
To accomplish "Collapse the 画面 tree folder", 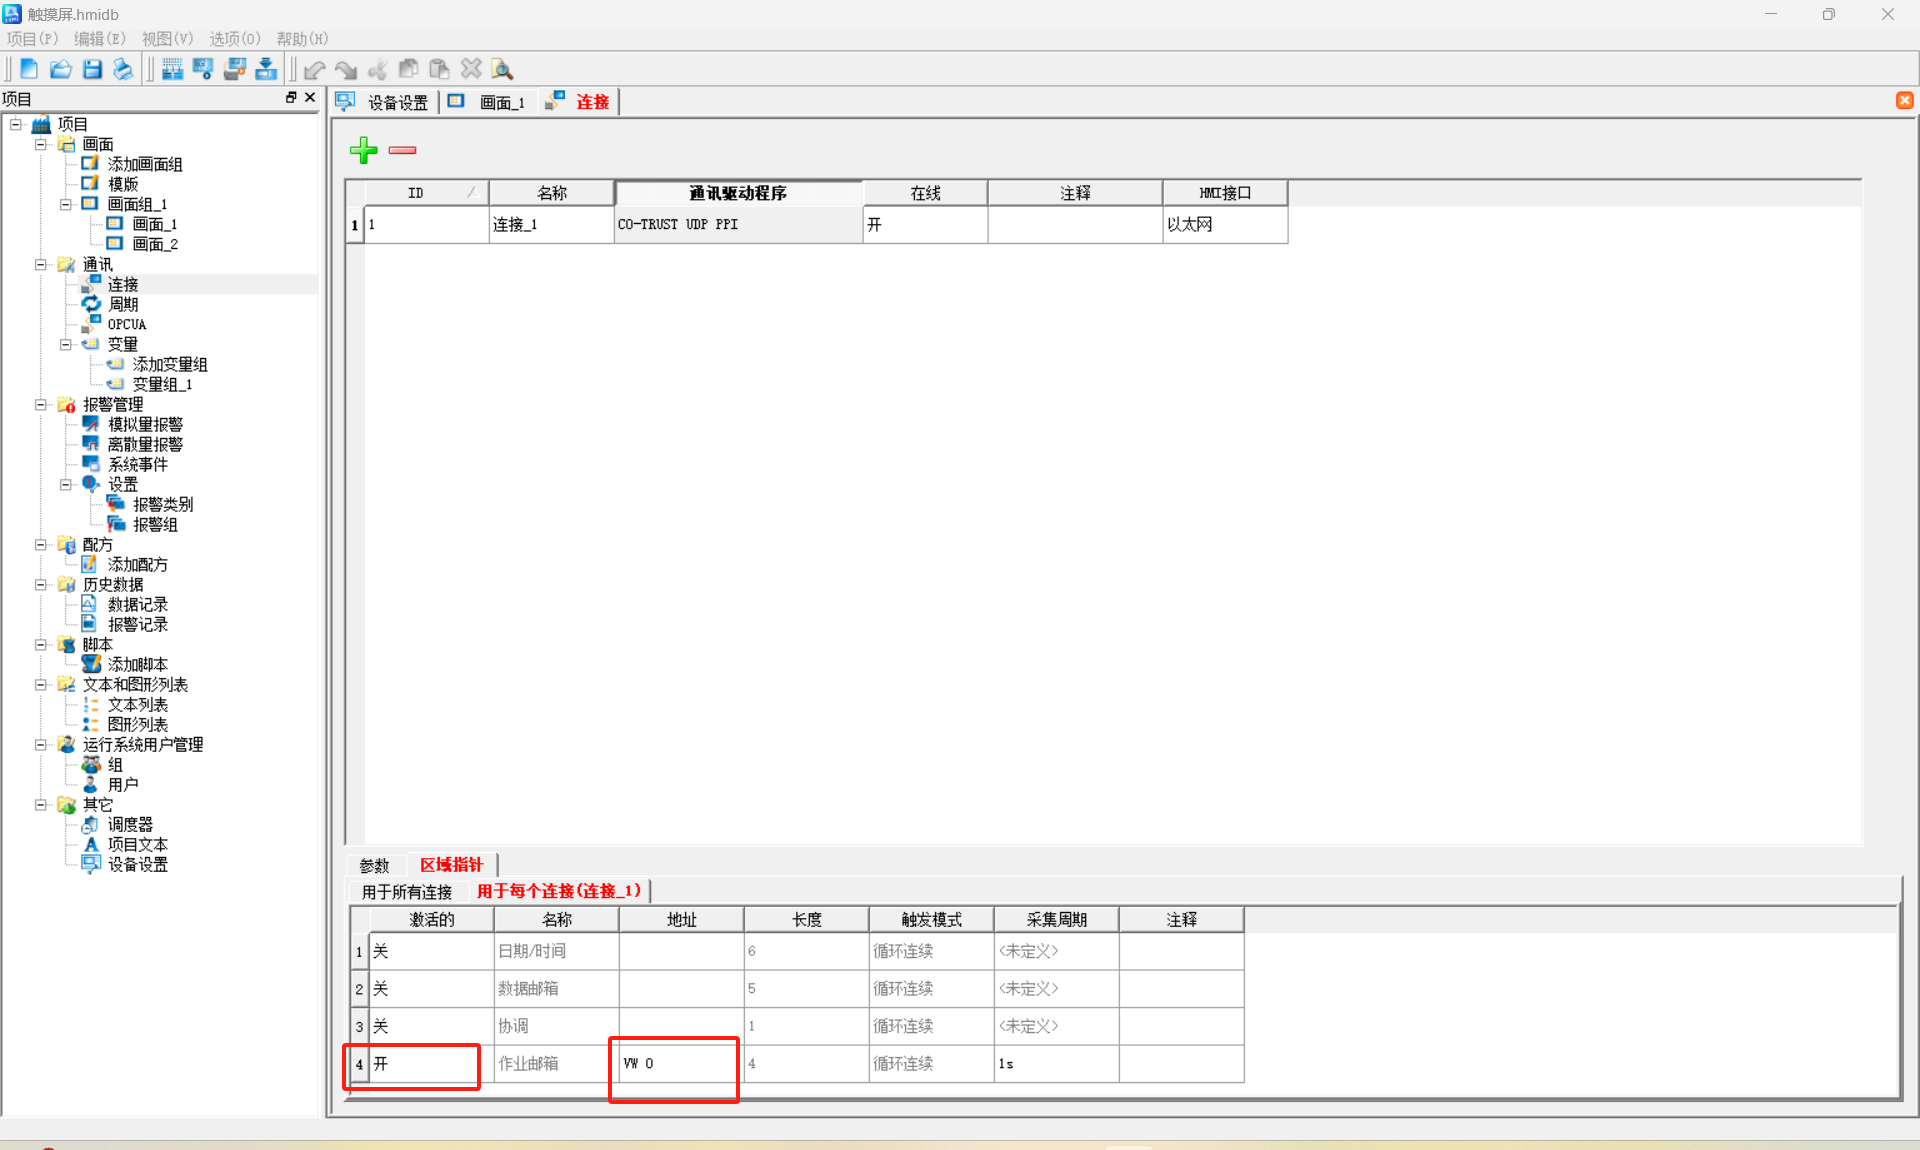I will (x=41, y=144).
